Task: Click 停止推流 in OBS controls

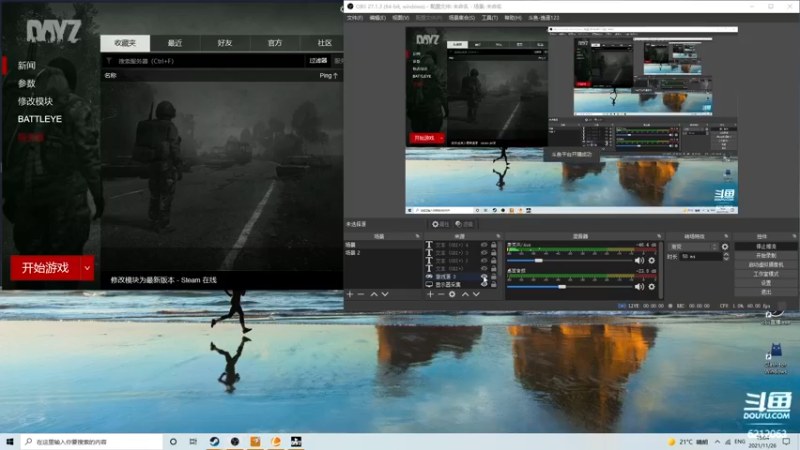Action: coord(765,246)
